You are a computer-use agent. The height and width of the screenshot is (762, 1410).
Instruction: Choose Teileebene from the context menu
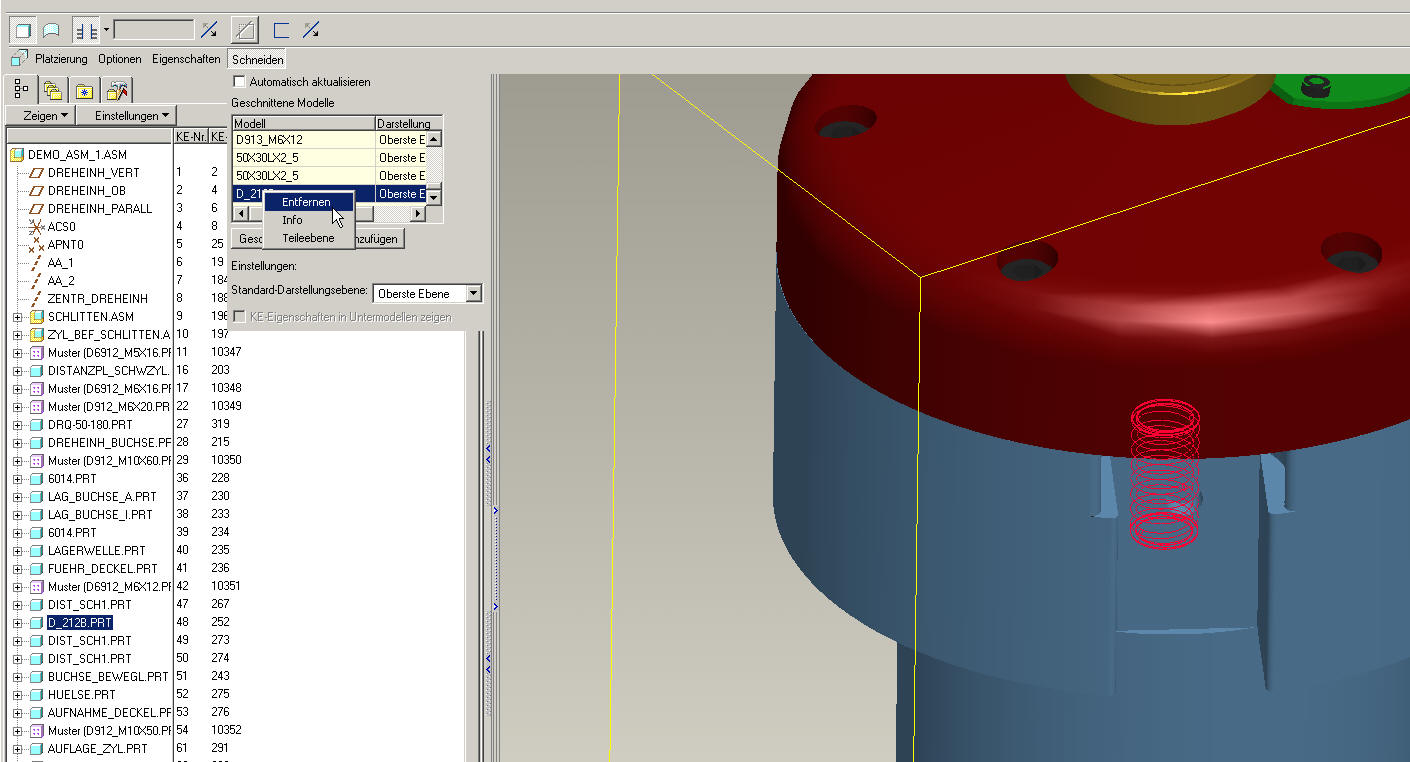(308, 238)
